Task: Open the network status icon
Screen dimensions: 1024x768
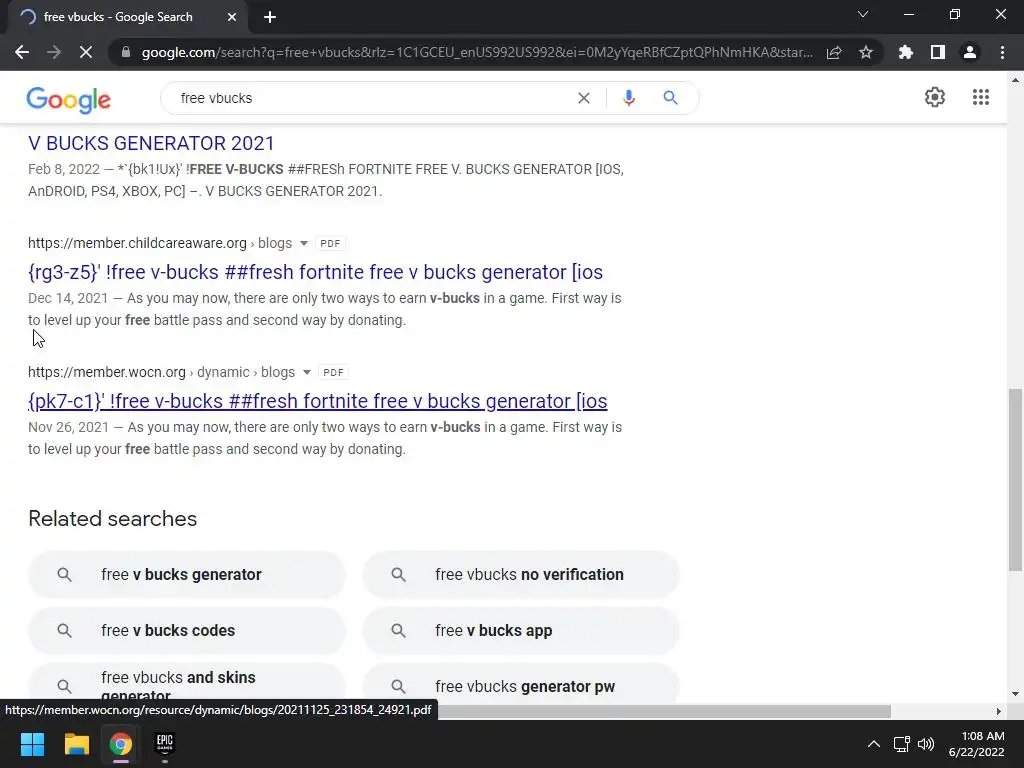Action: 902,744
